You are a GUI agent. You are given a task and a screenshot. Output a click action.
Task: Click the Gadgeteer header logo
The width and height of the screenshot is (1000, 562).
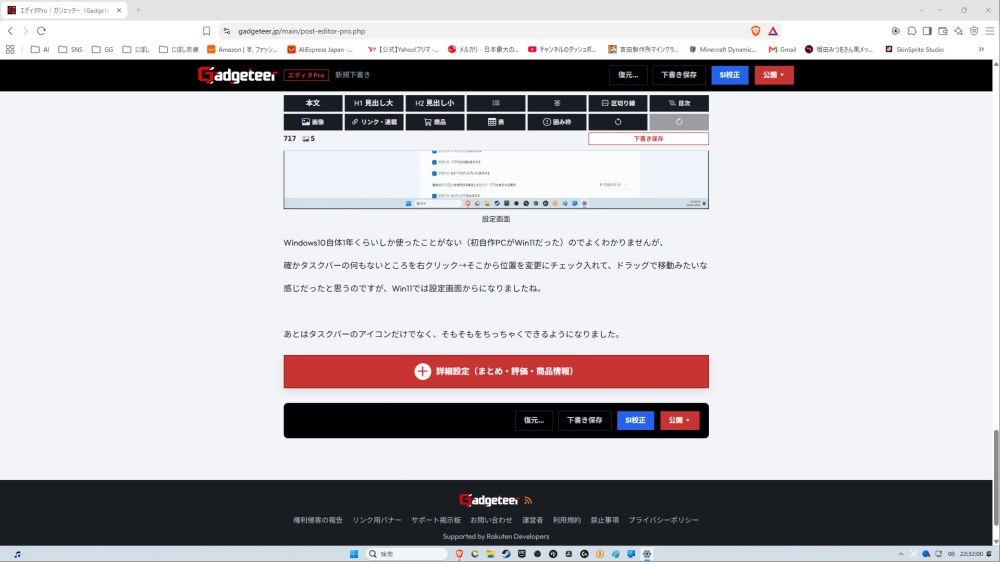(237, 75)
